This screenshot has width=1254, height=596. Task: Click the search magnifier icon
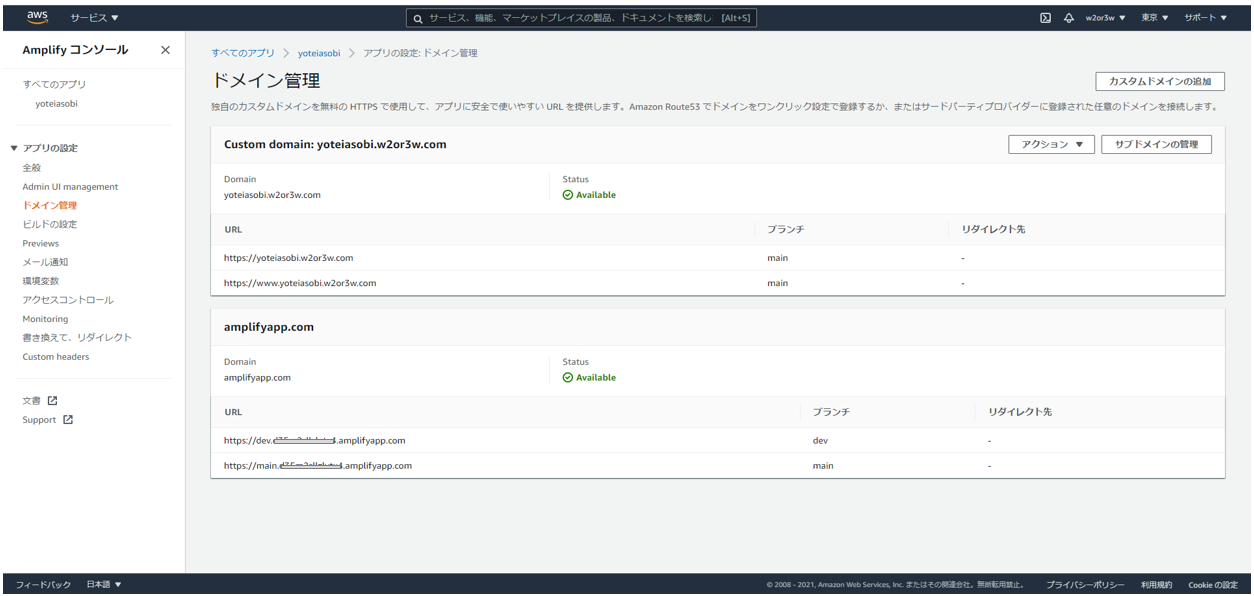click(419, 18)
